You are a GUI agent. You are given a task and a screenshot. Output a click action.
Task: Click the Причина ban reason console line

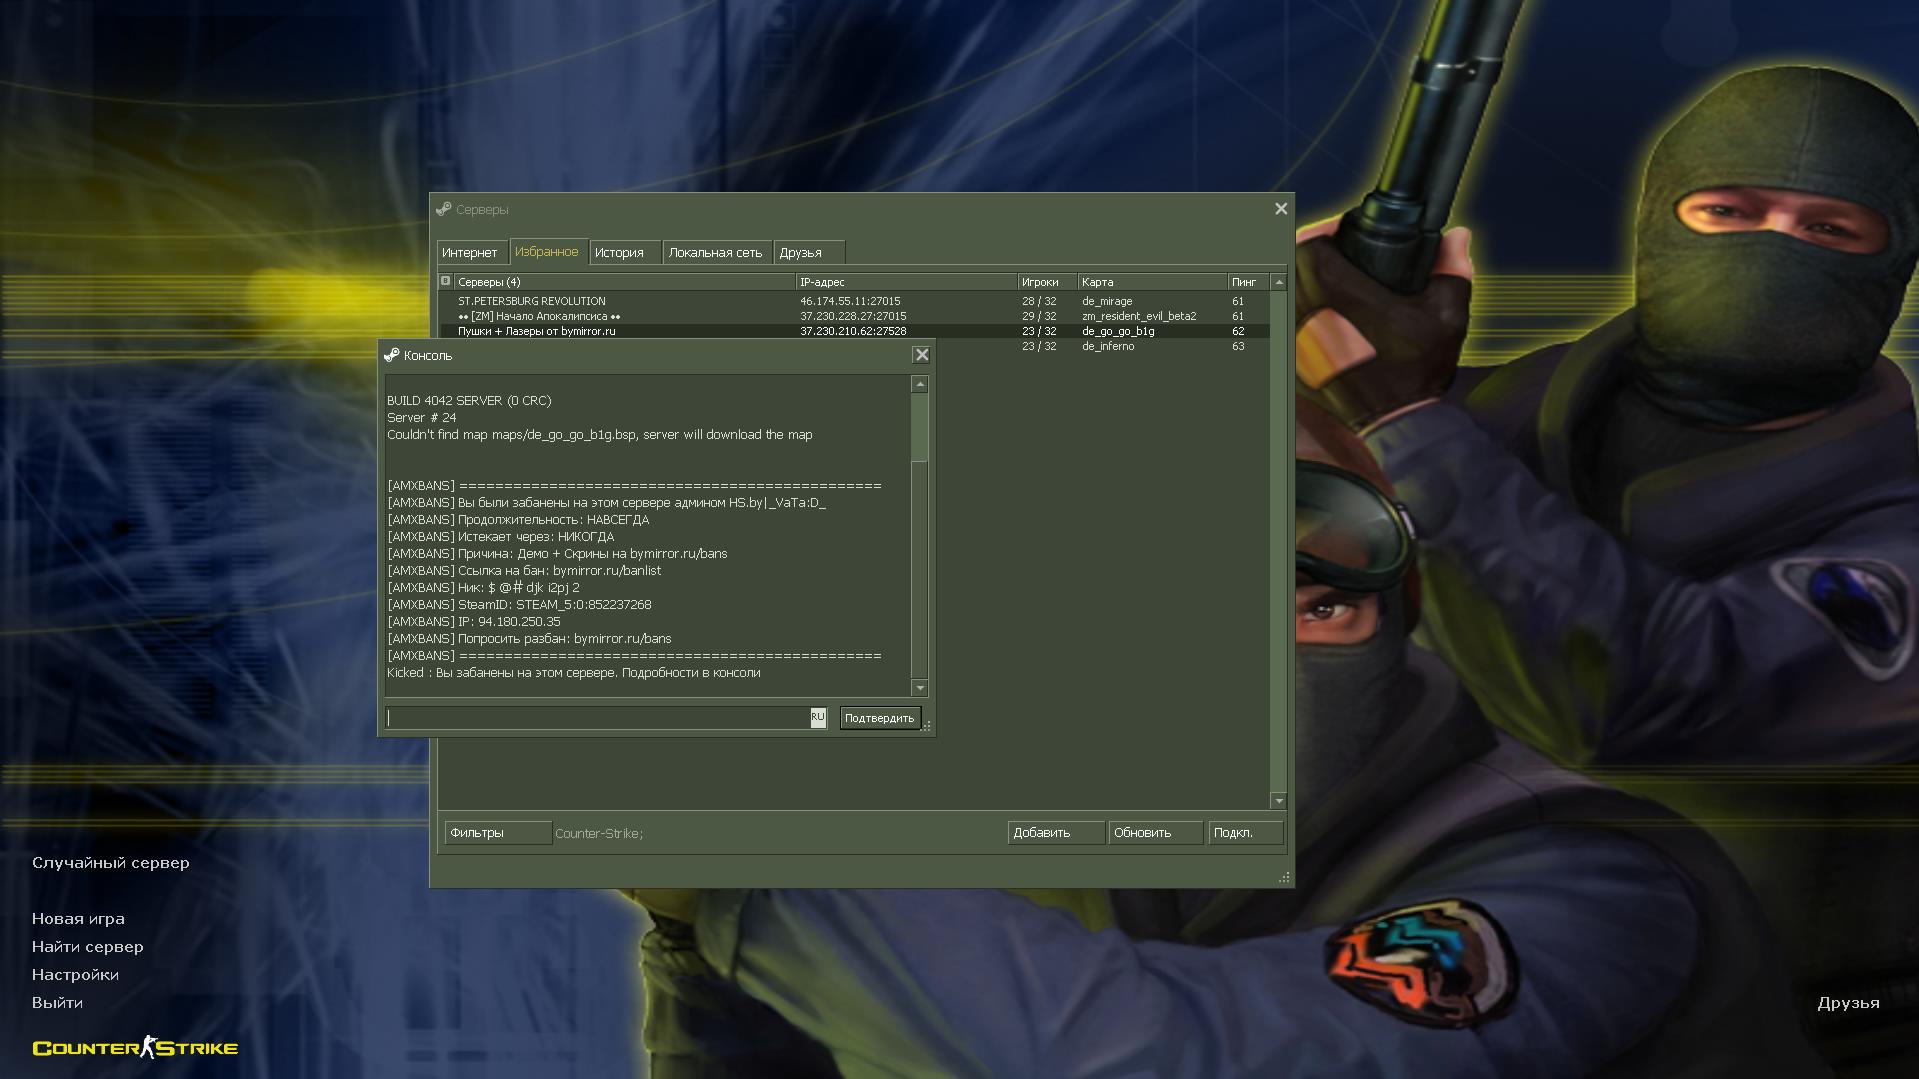click(x=557, y=554)
